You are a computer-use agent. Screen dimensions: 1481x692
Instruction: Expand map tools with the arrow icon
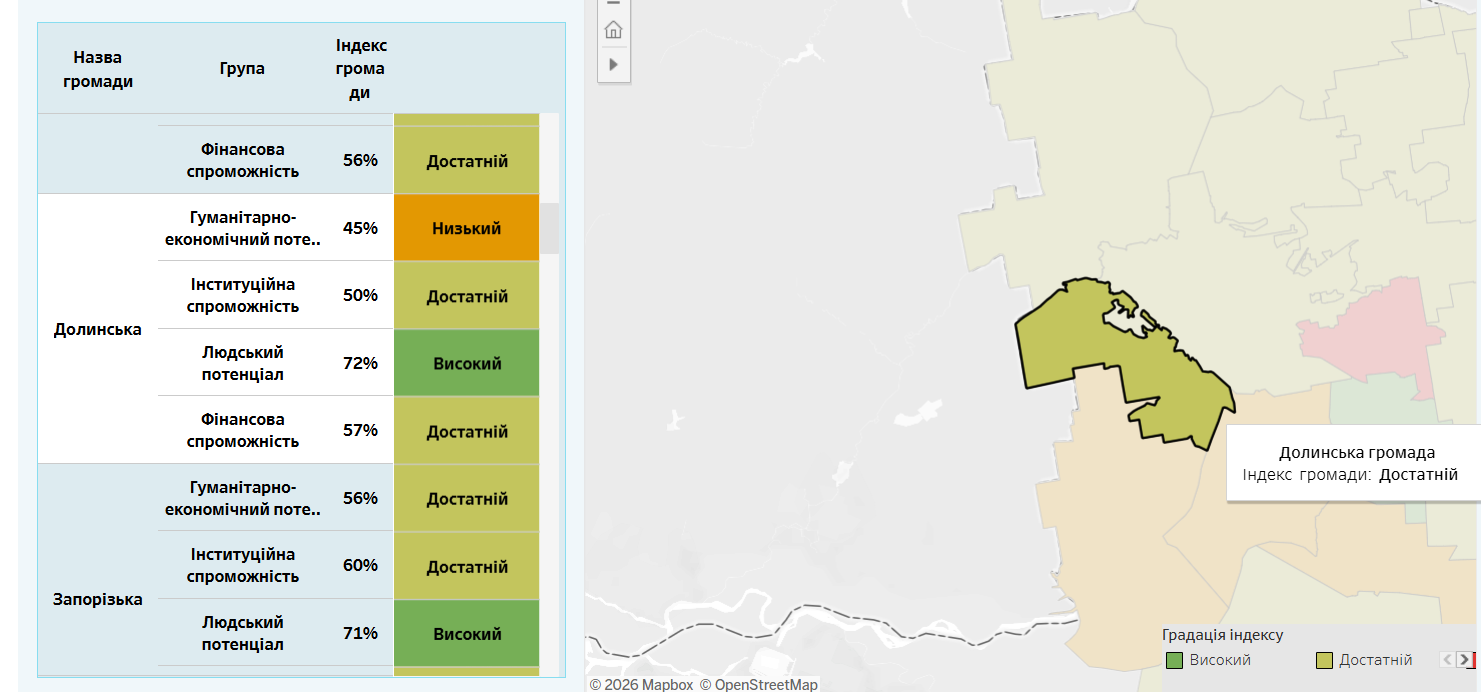tap(613, 64)
